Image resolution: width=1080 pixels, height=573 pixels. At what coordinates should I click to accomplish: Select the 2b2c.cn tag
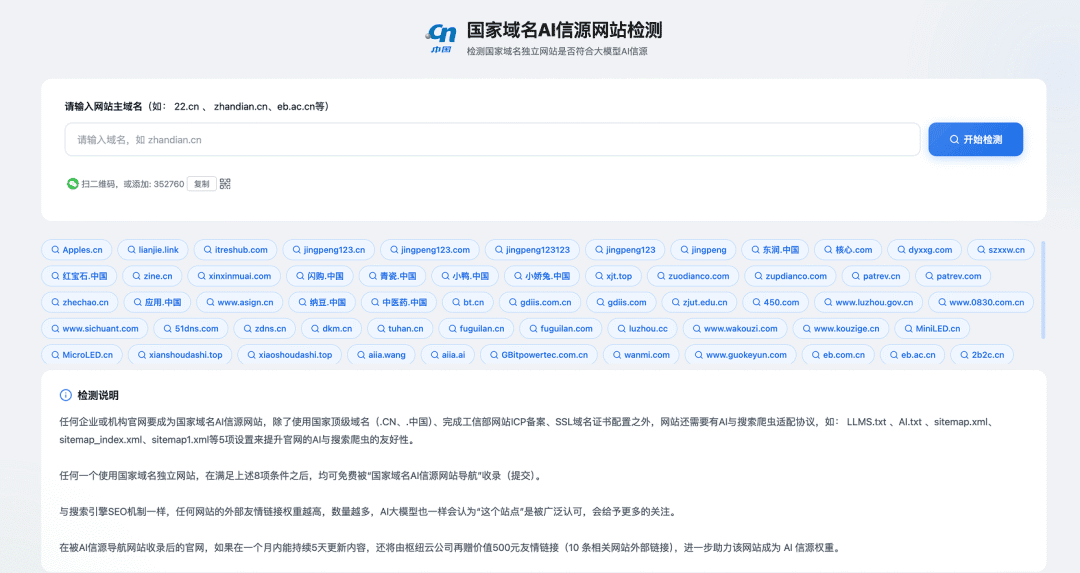pyautogui.click(x=982, y=355)
